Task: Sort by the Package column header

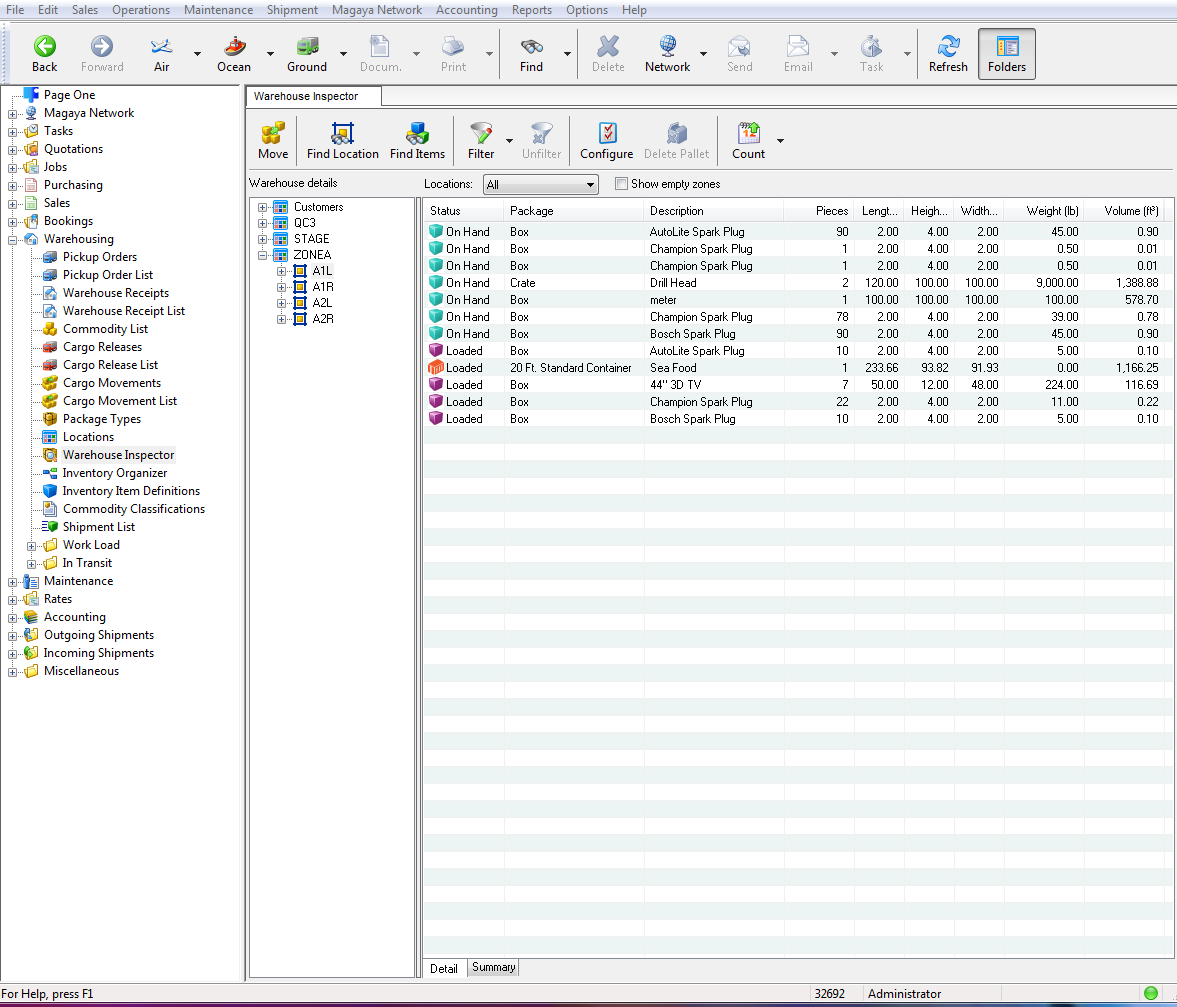Action: coord(573,211)
